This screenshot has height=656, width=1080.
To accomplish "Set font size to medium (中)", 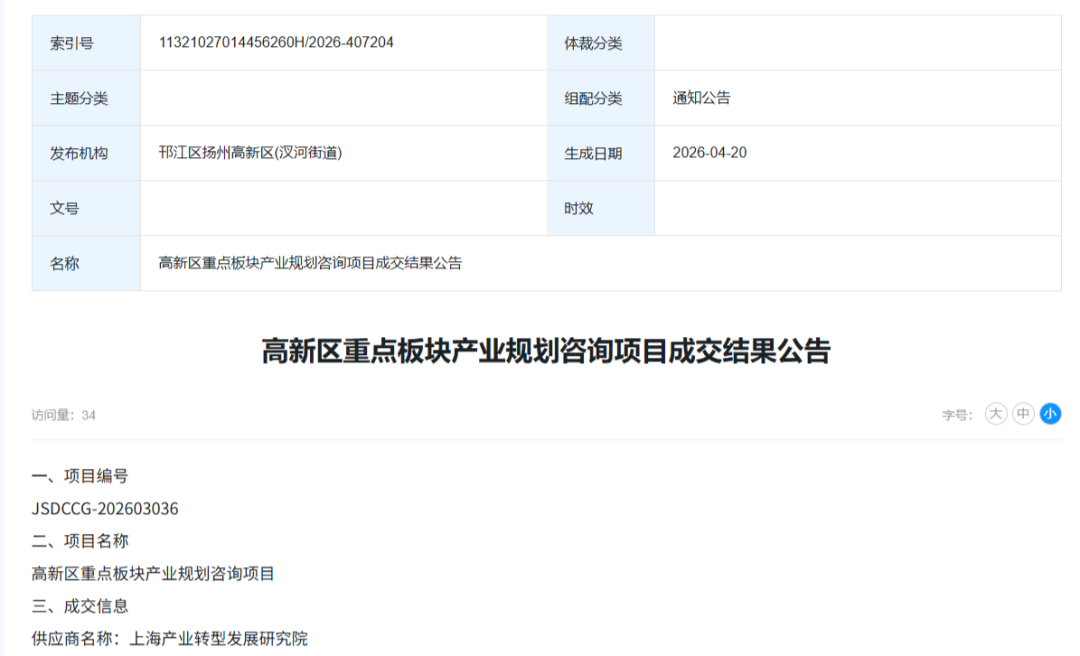I will pos(1023,413).
